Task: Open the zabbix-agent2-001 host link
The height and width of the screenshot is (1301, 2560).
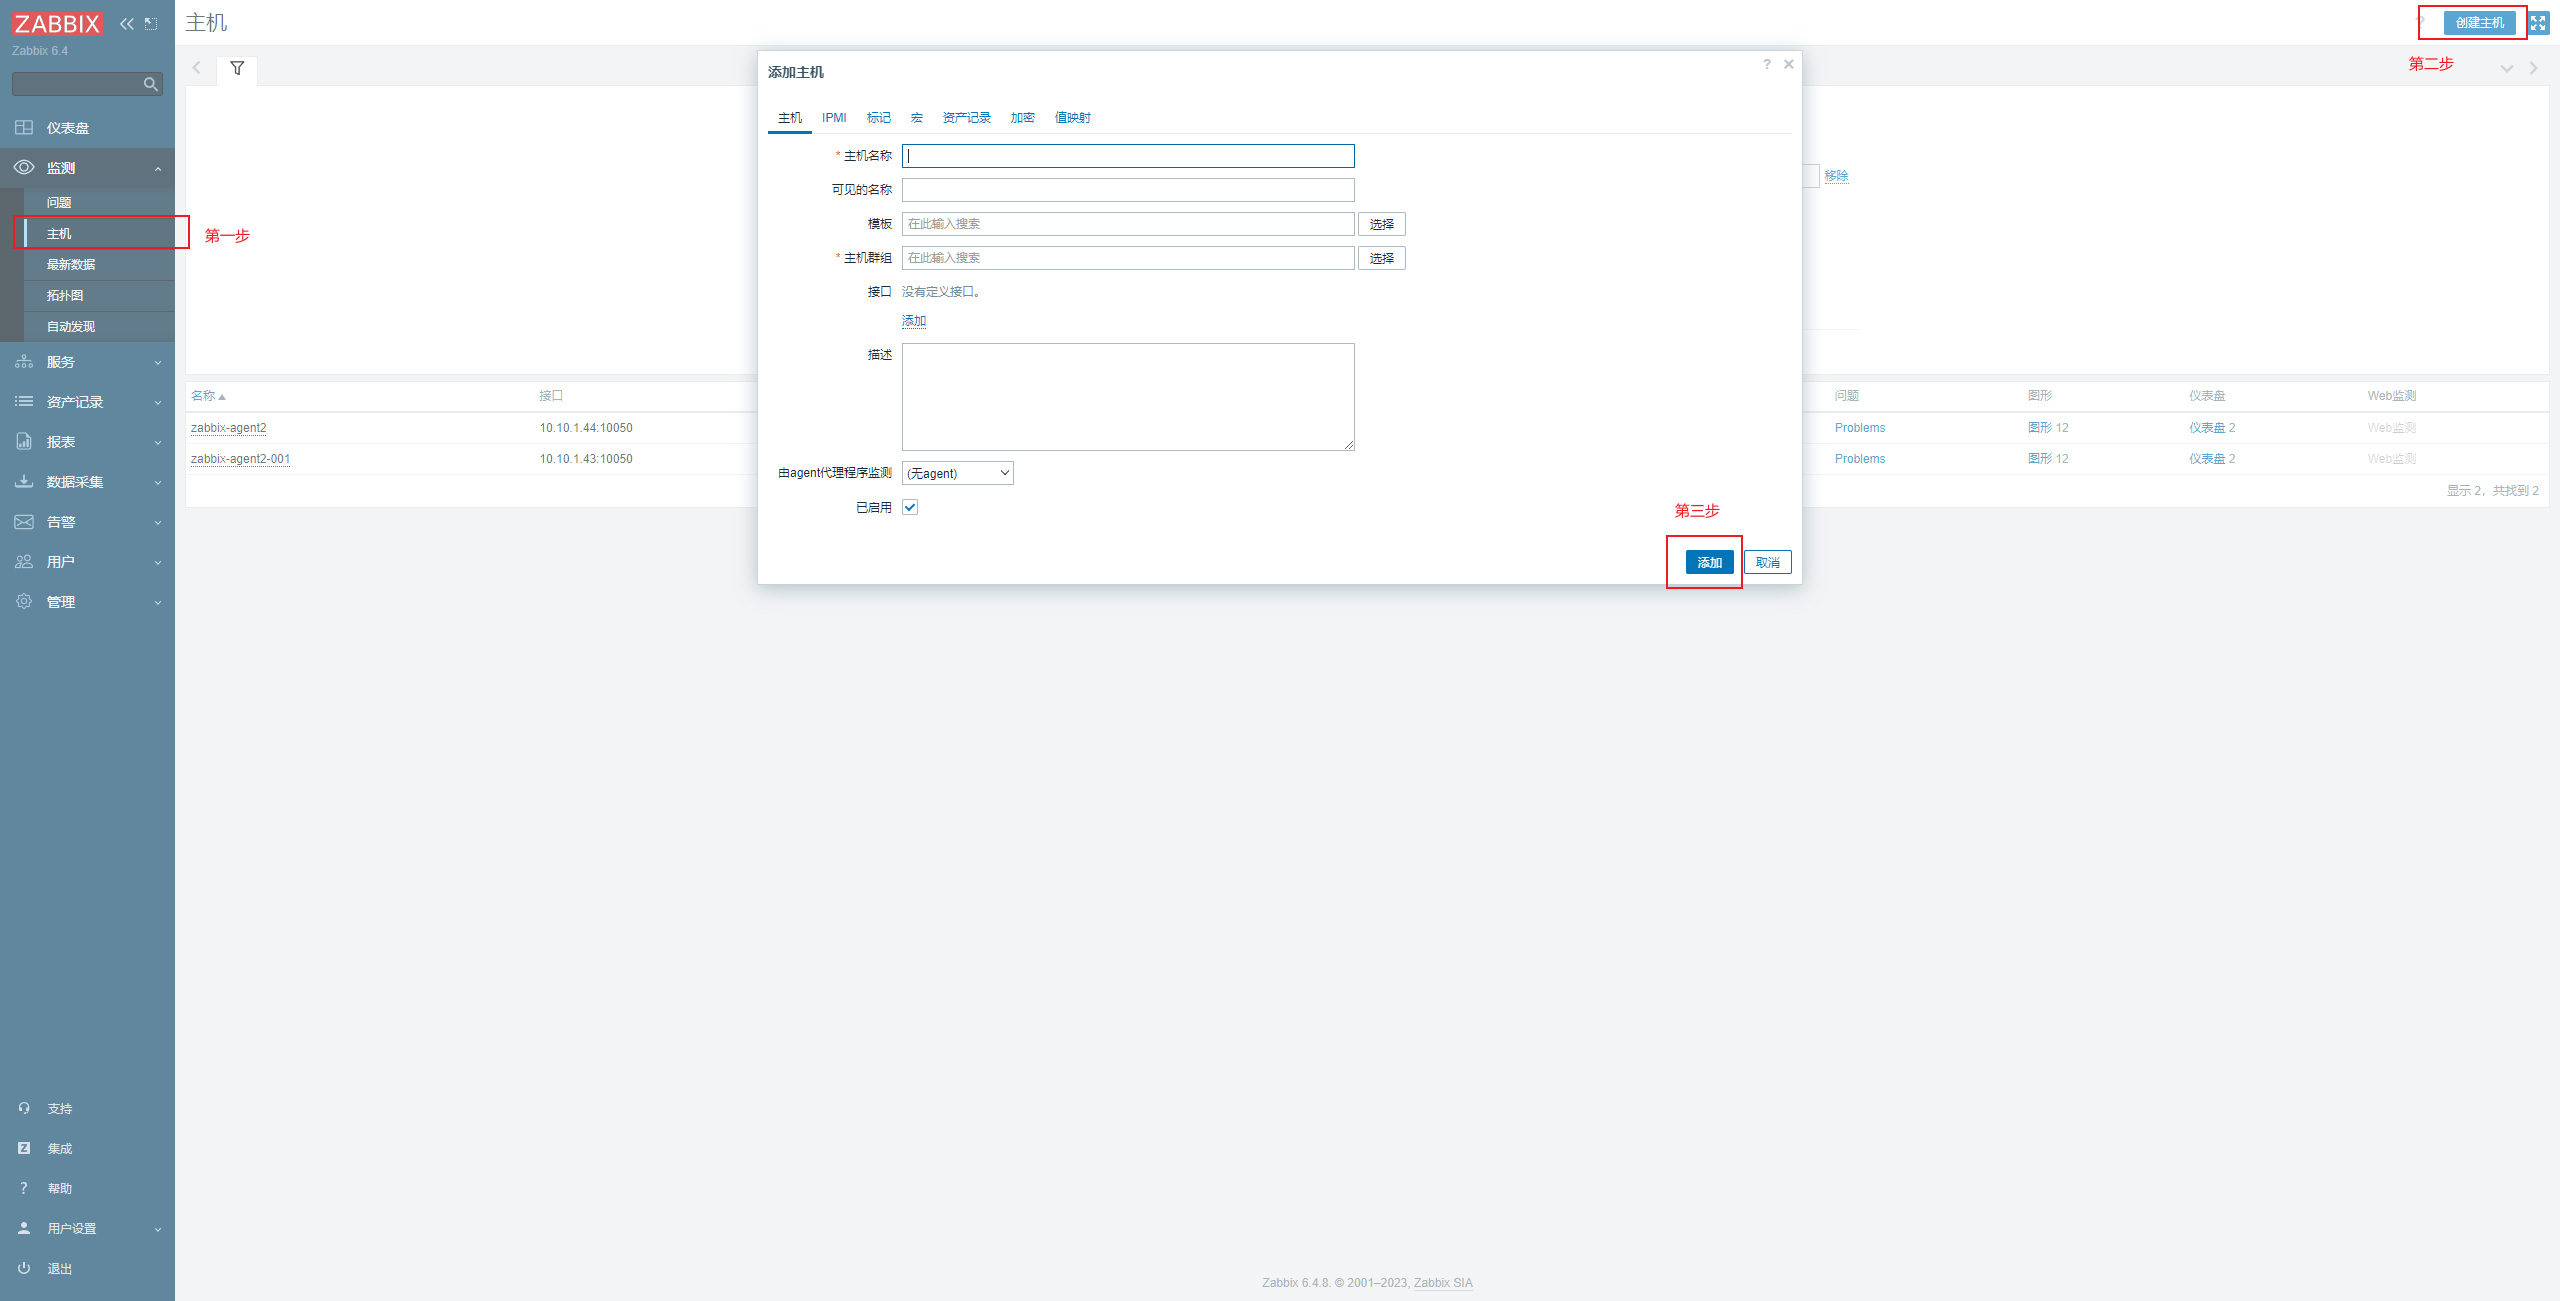Action: [x=240, y=459]
